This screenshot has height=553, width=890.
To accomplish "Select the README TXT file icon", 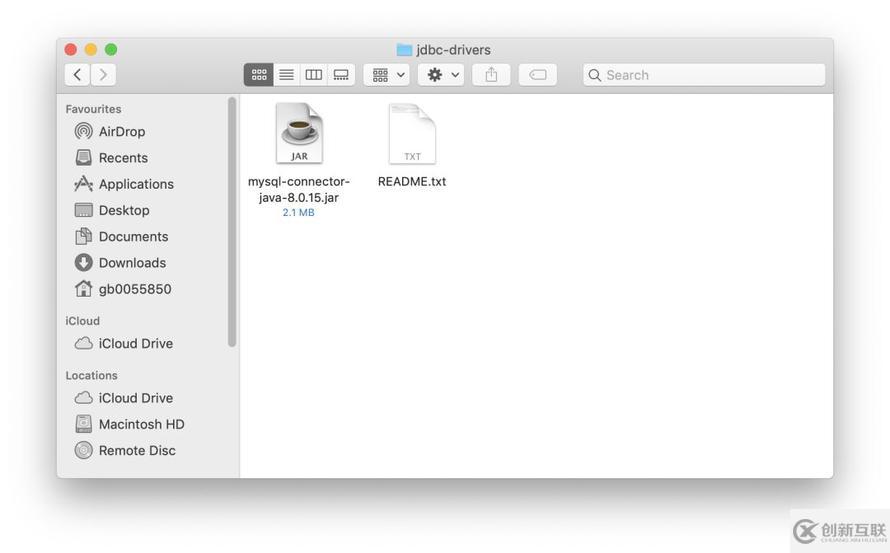I will point(412,133).
